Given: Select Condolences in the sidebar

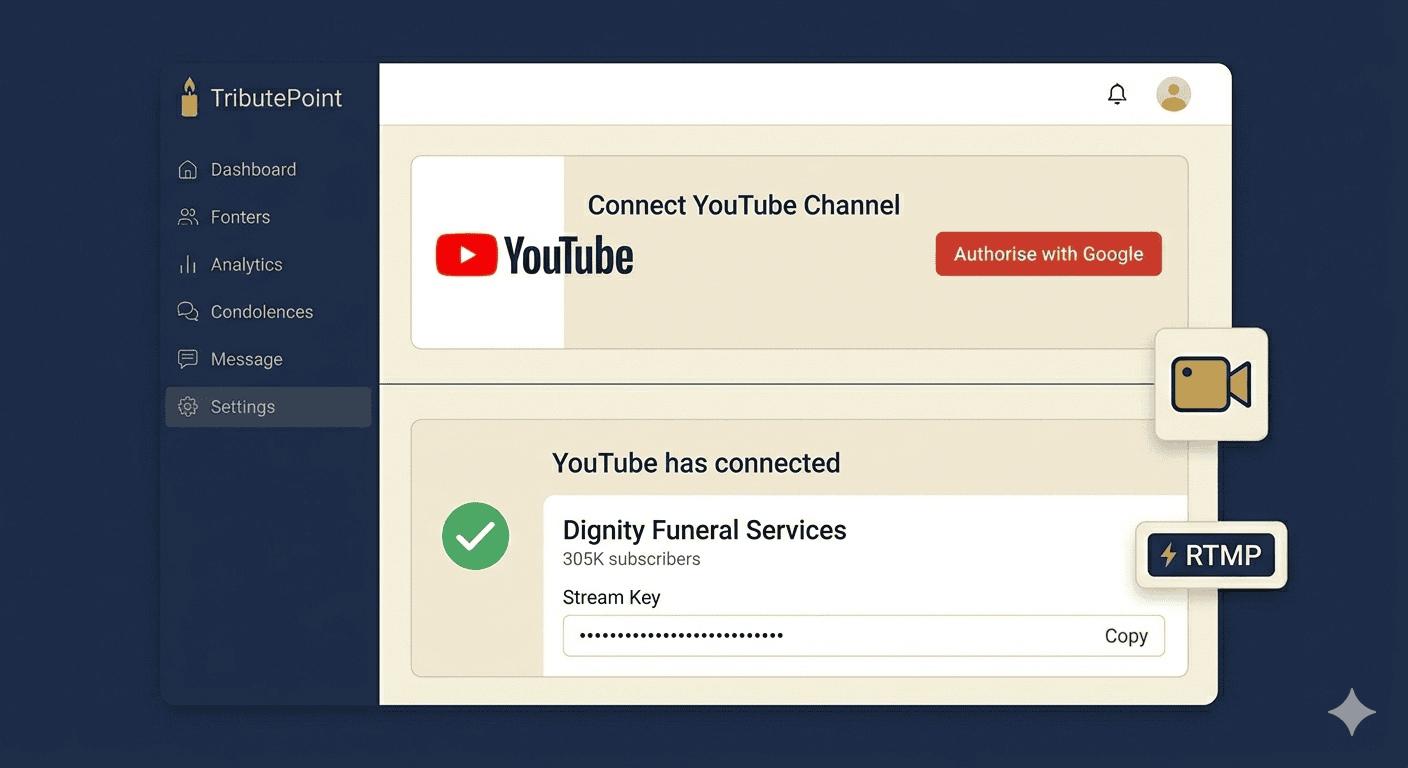Looking at the screenshot, I should coord(261,311).
